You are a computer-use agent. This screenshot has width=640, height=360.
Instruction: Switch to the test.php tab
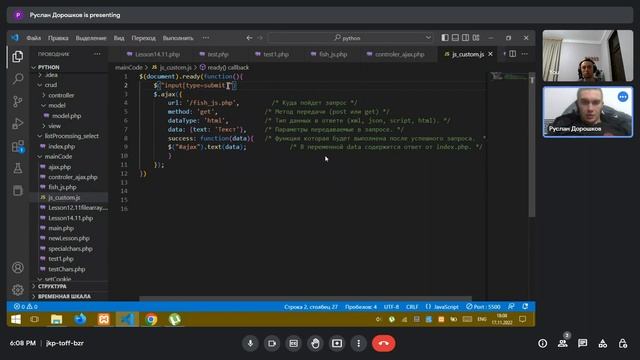coord(214,54)
